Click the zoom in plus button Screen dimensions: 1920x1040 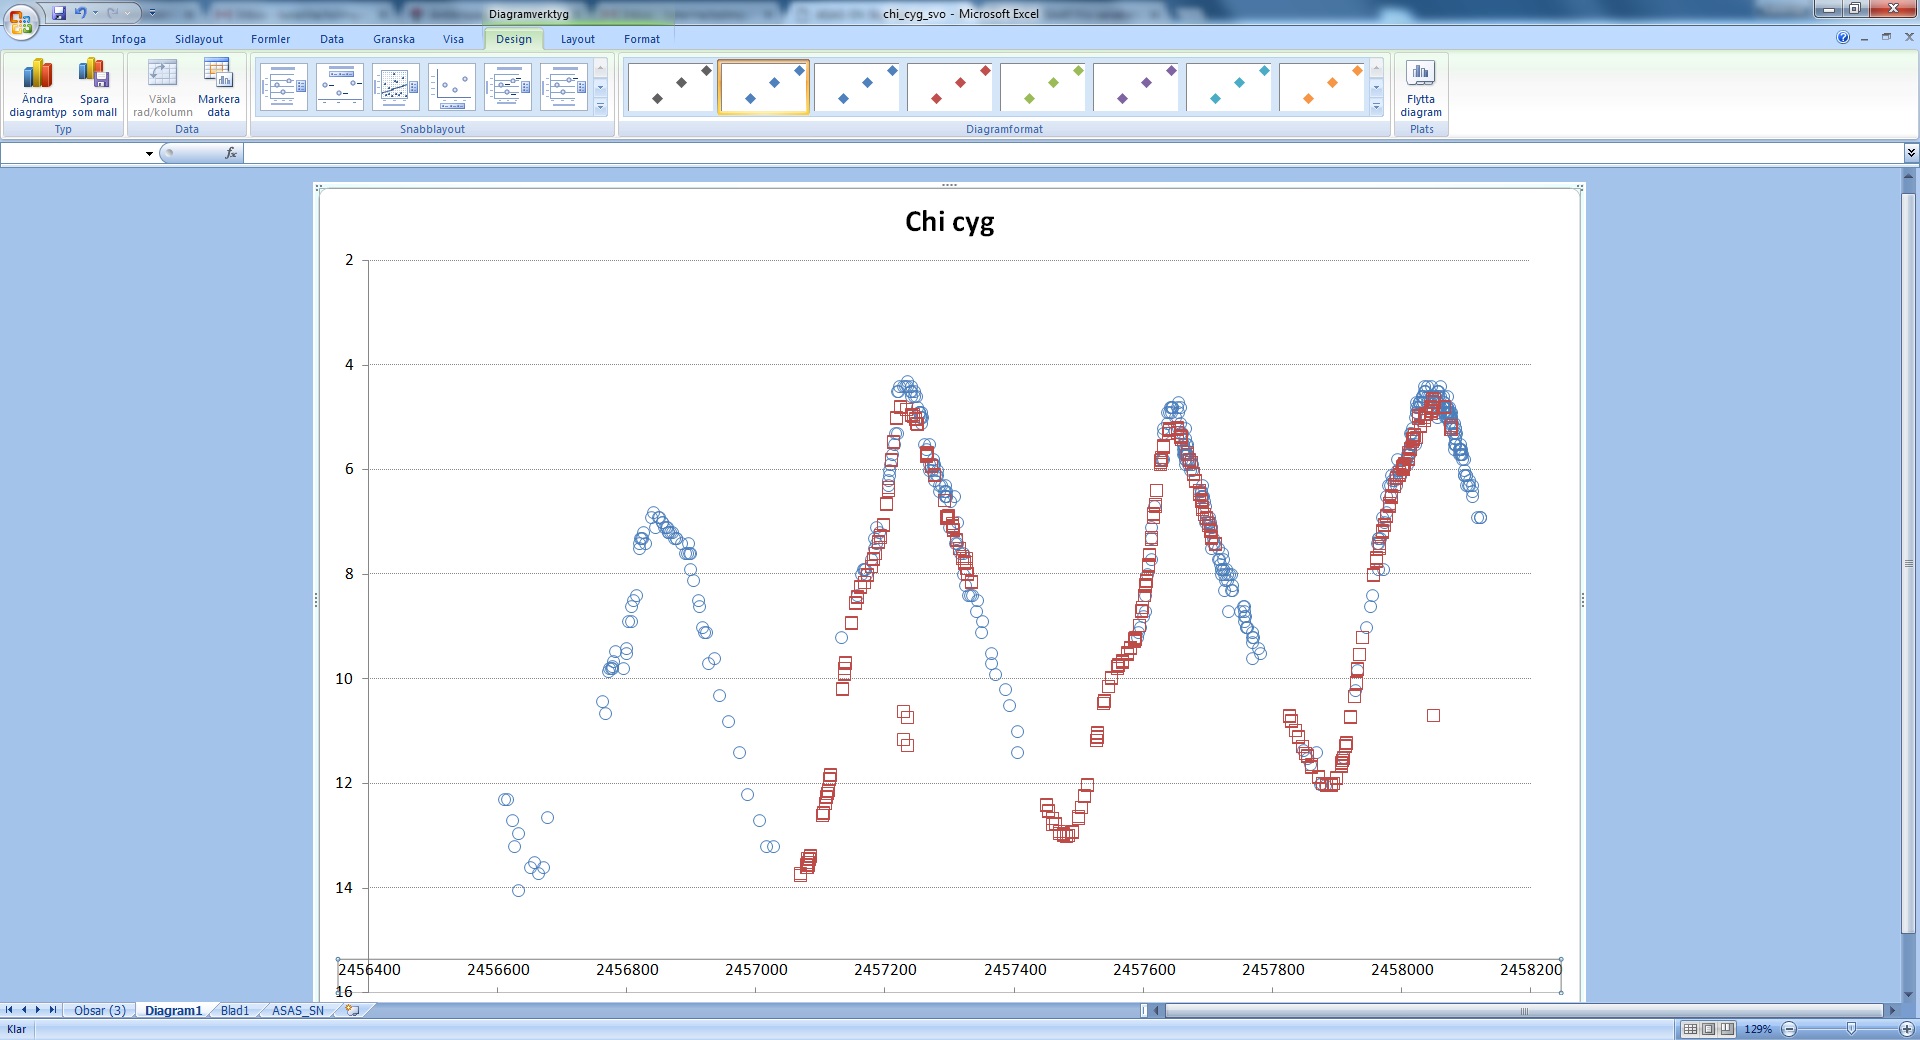click(x=1906, y=1029)
